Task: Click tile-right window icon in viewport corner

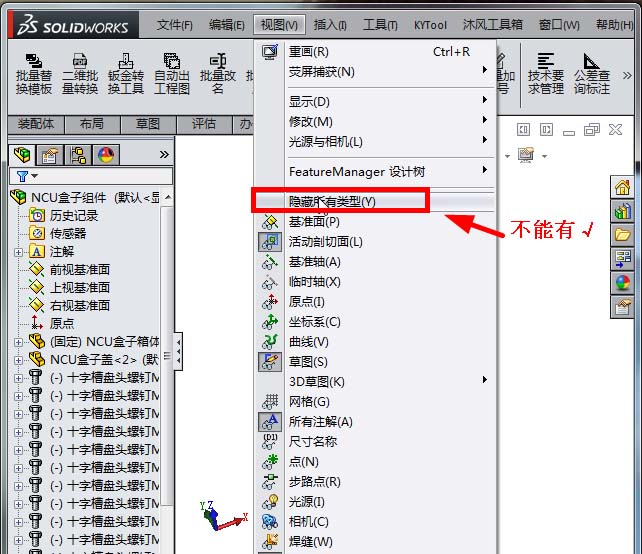Action: (546, 130)
